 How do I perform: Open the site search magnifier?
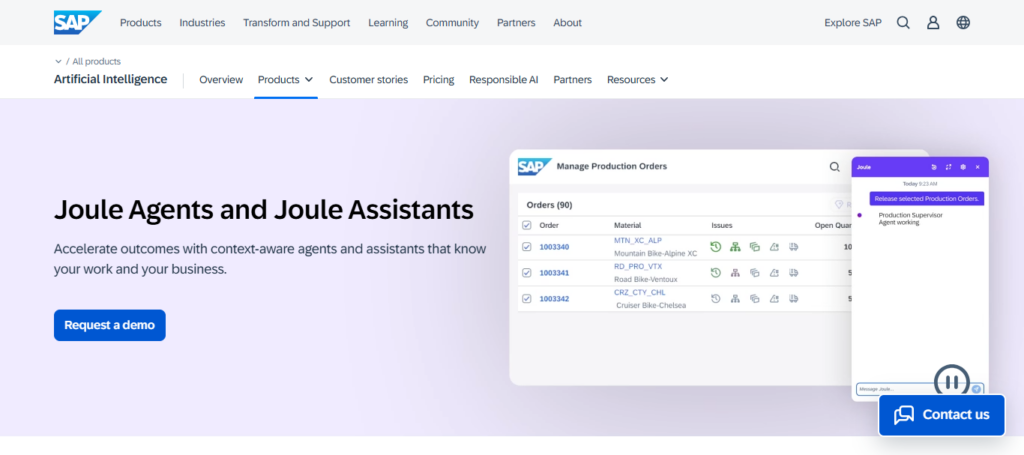[903, 23]
